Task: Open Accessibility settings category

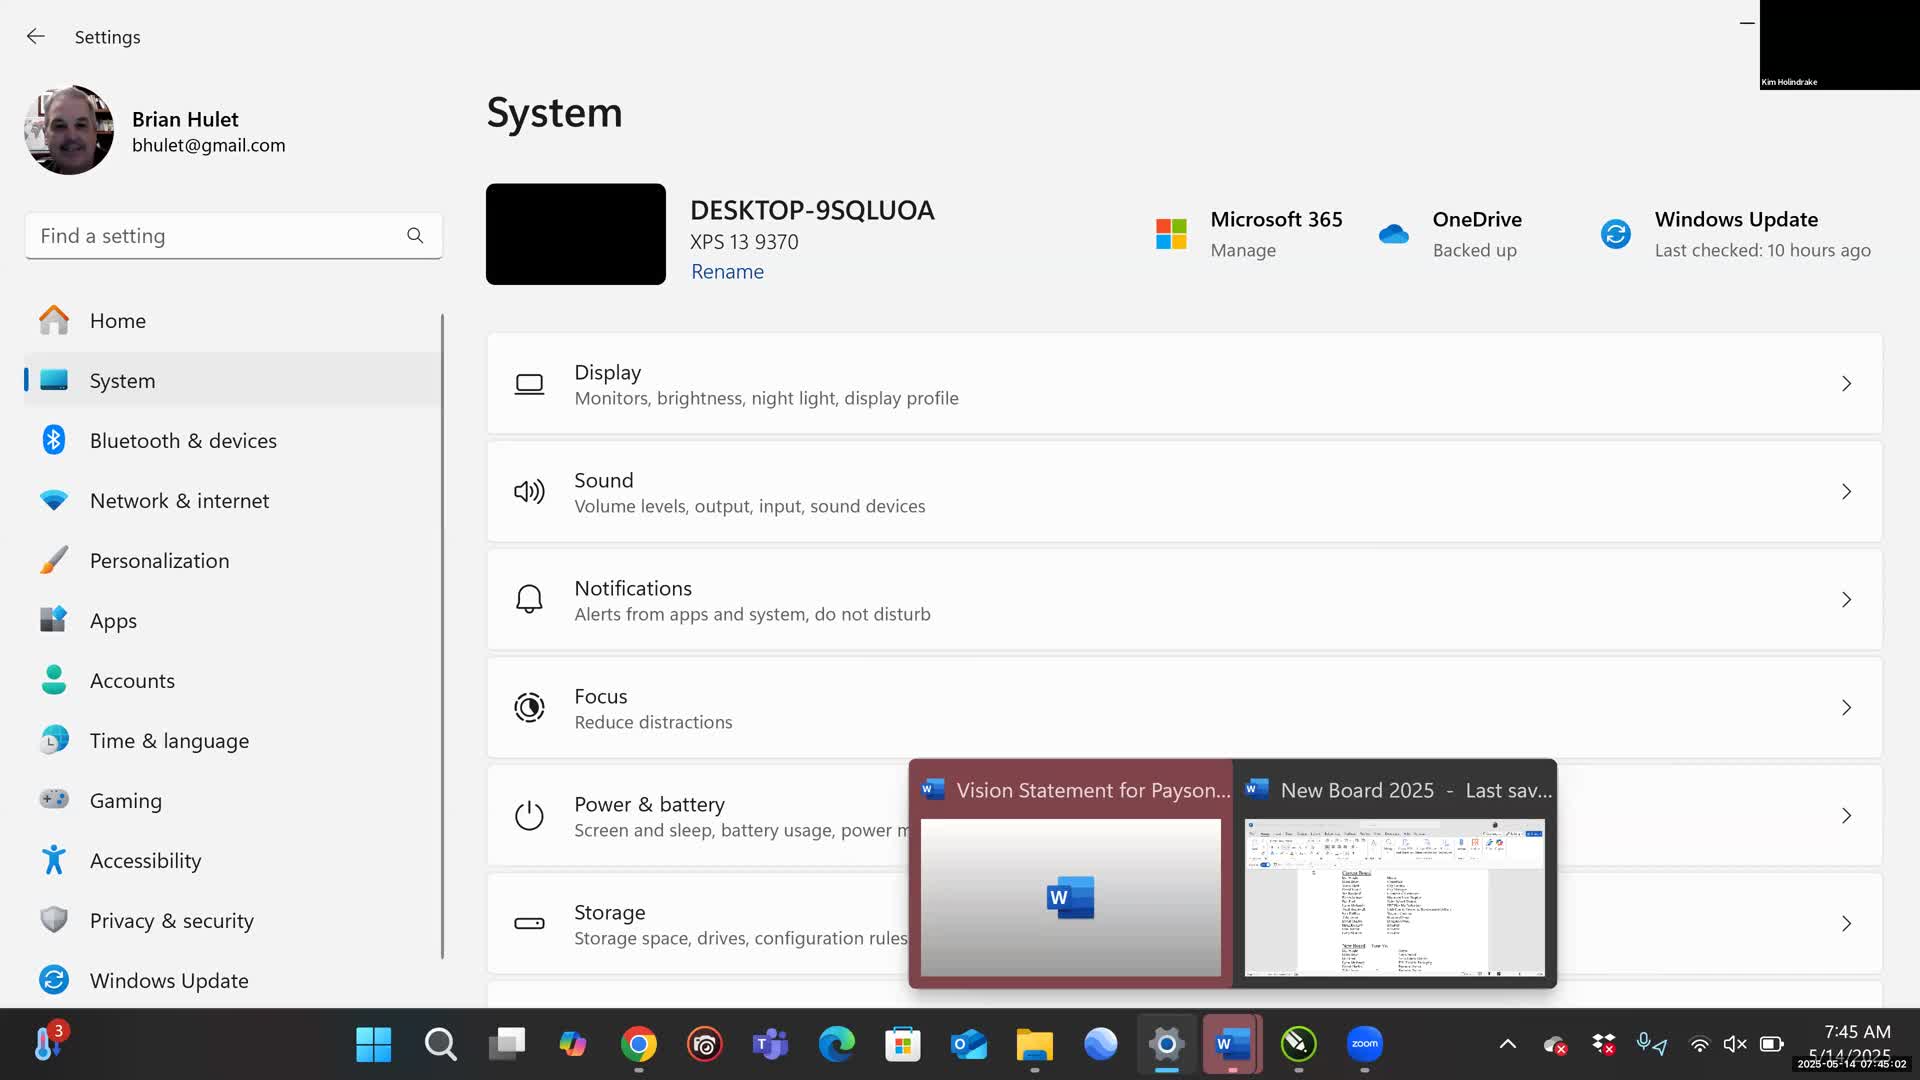Action: pos(145,861)
